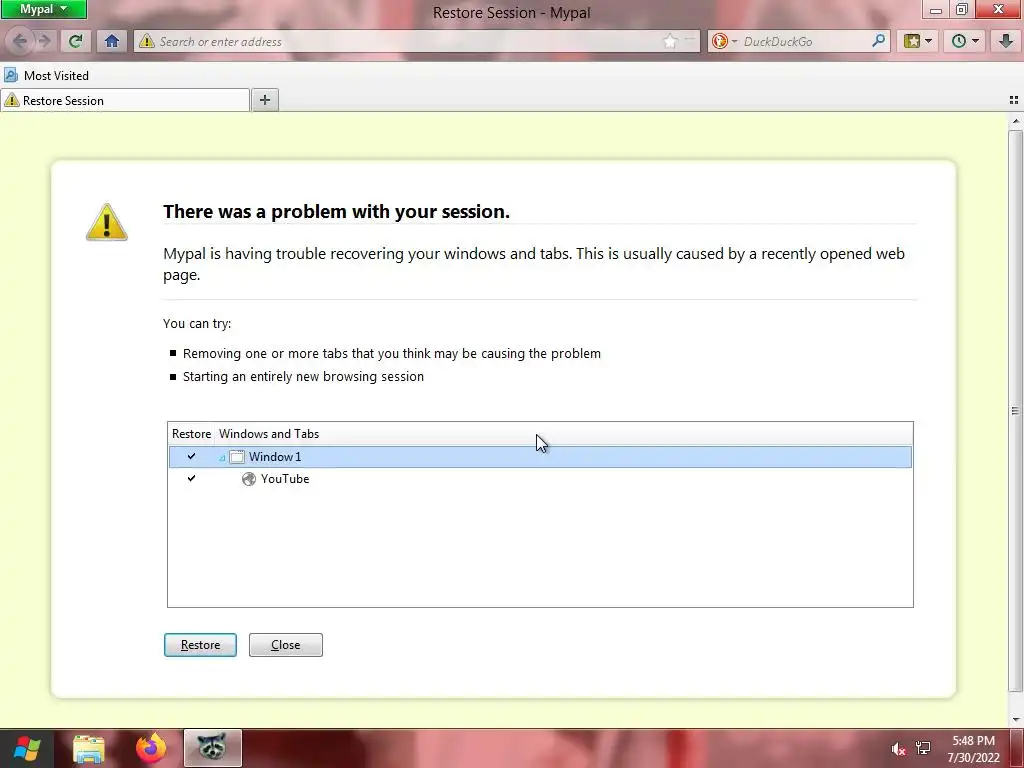Uncheck restore for Window 1
The width and height of the screenshot is (1024, 768).
click(x=191, y=456)
